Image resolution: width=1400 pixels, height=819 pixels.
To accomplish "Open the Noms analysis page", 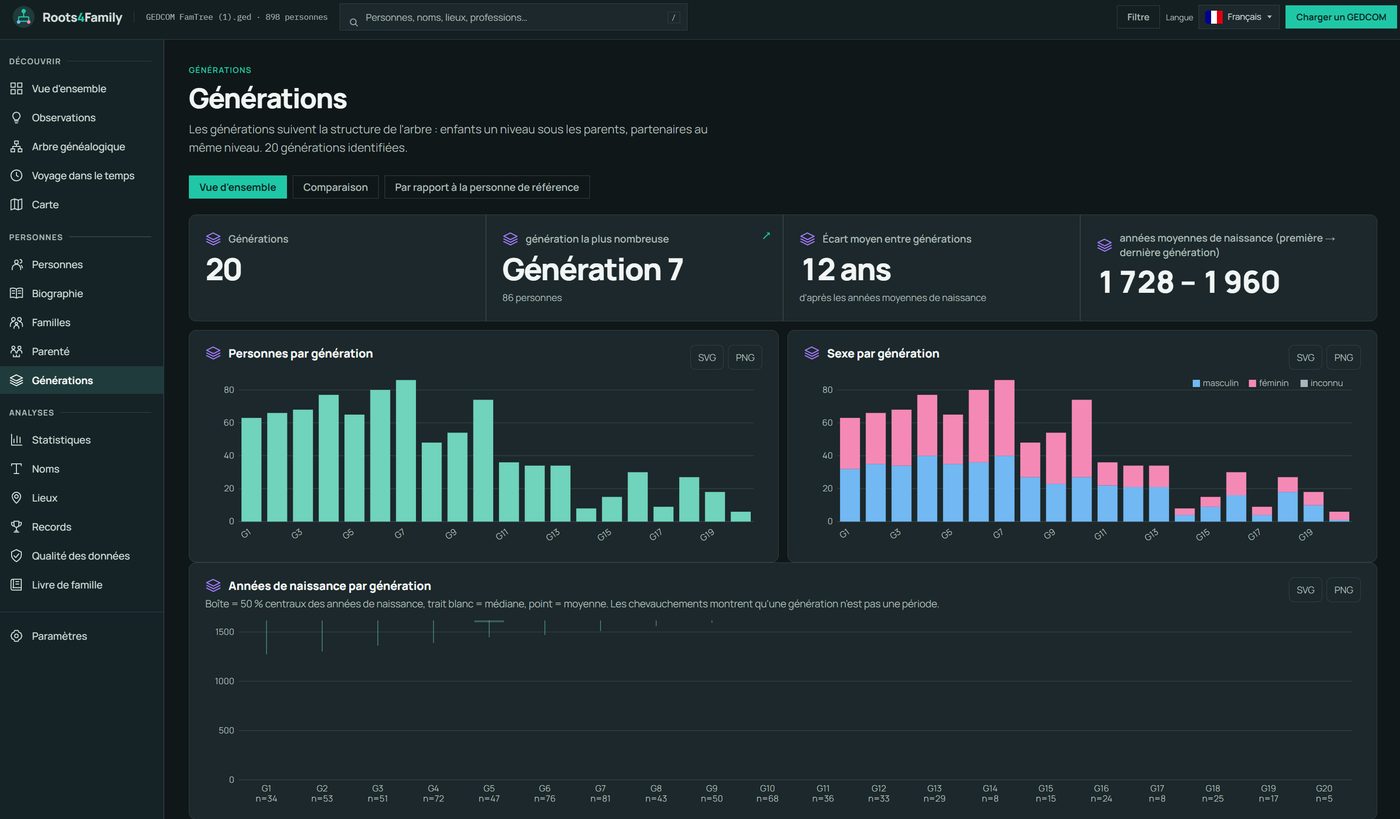I will click(x=81, y=469).
